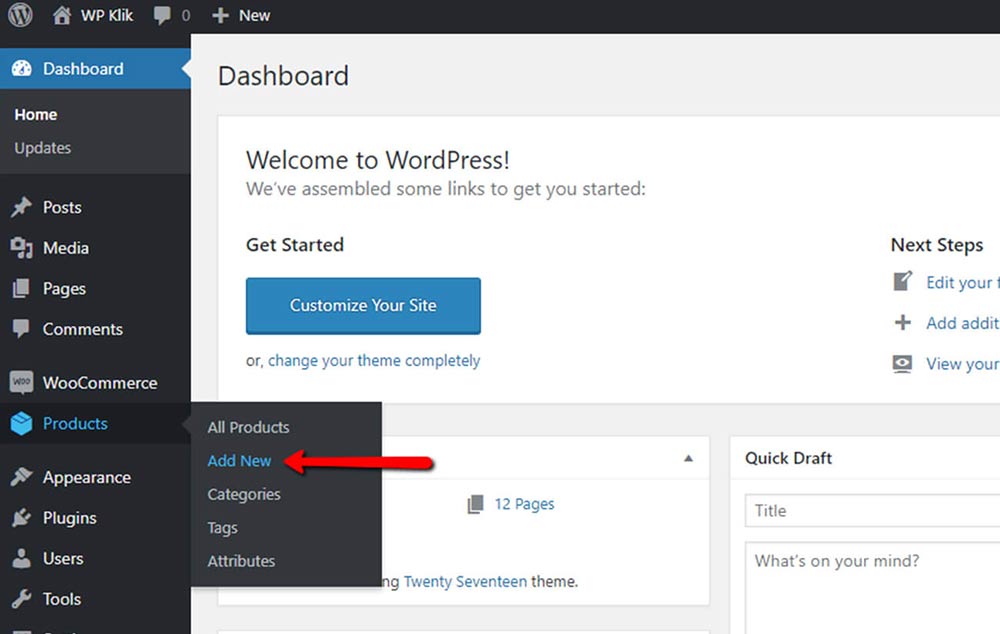Click the edit pencil icon under Next Steps
This screenshot has width=1000, height=634.
[902, 281]
